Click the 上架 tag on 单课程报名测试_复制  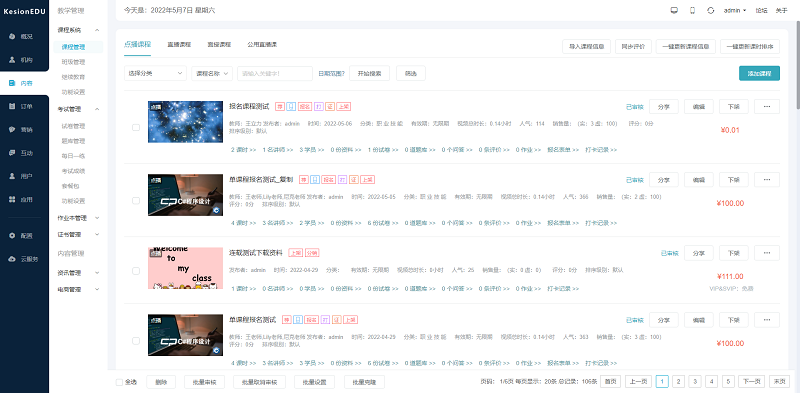tap(367, 180)
